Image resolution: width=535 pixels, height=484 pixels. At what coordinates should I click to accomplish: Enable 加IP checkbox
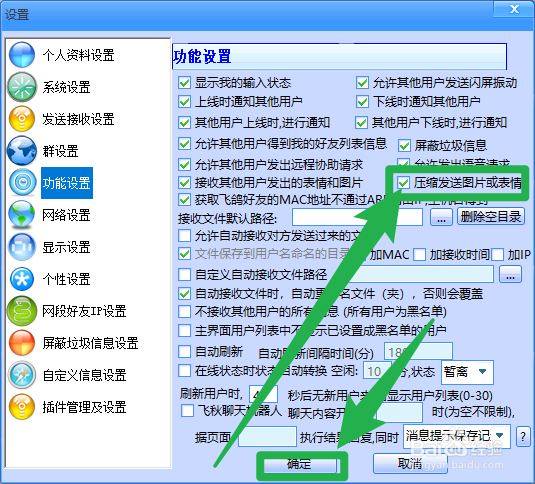pos(497,254)
